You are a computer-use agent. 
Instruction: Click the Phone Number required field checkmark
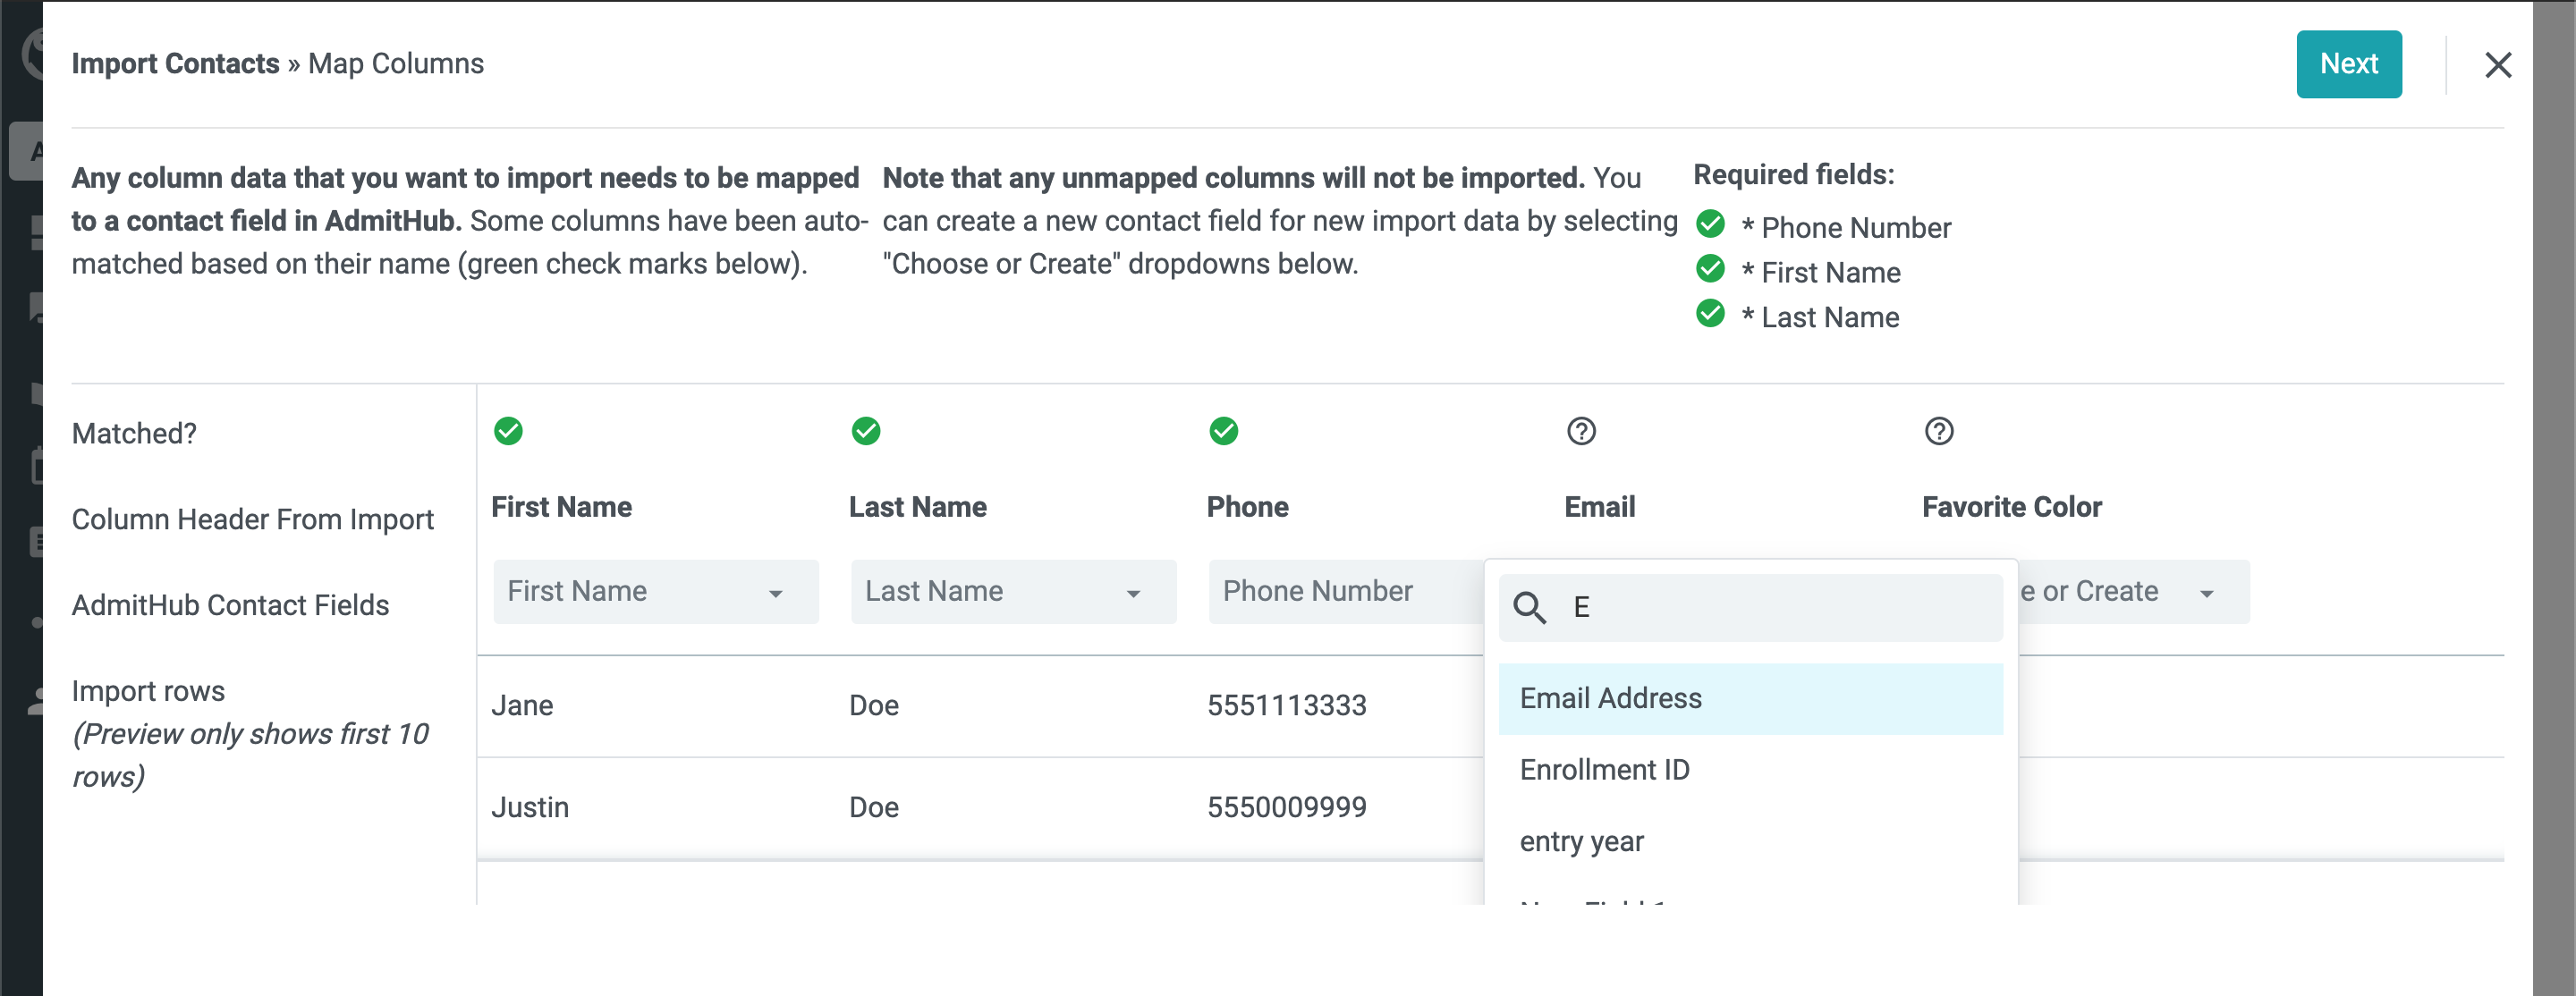1710,223
